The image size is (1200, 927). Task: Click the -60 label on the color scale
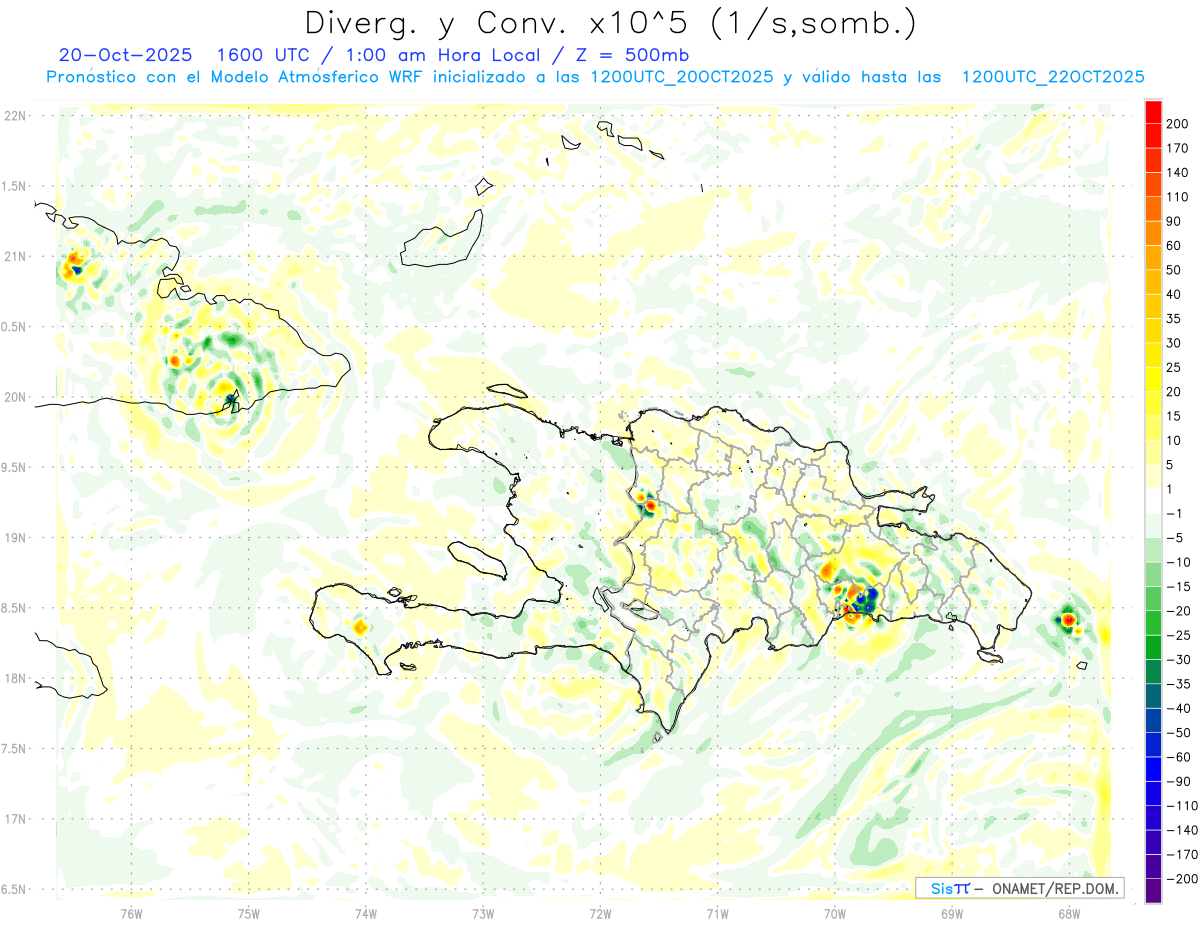[x=1176, y=757]
